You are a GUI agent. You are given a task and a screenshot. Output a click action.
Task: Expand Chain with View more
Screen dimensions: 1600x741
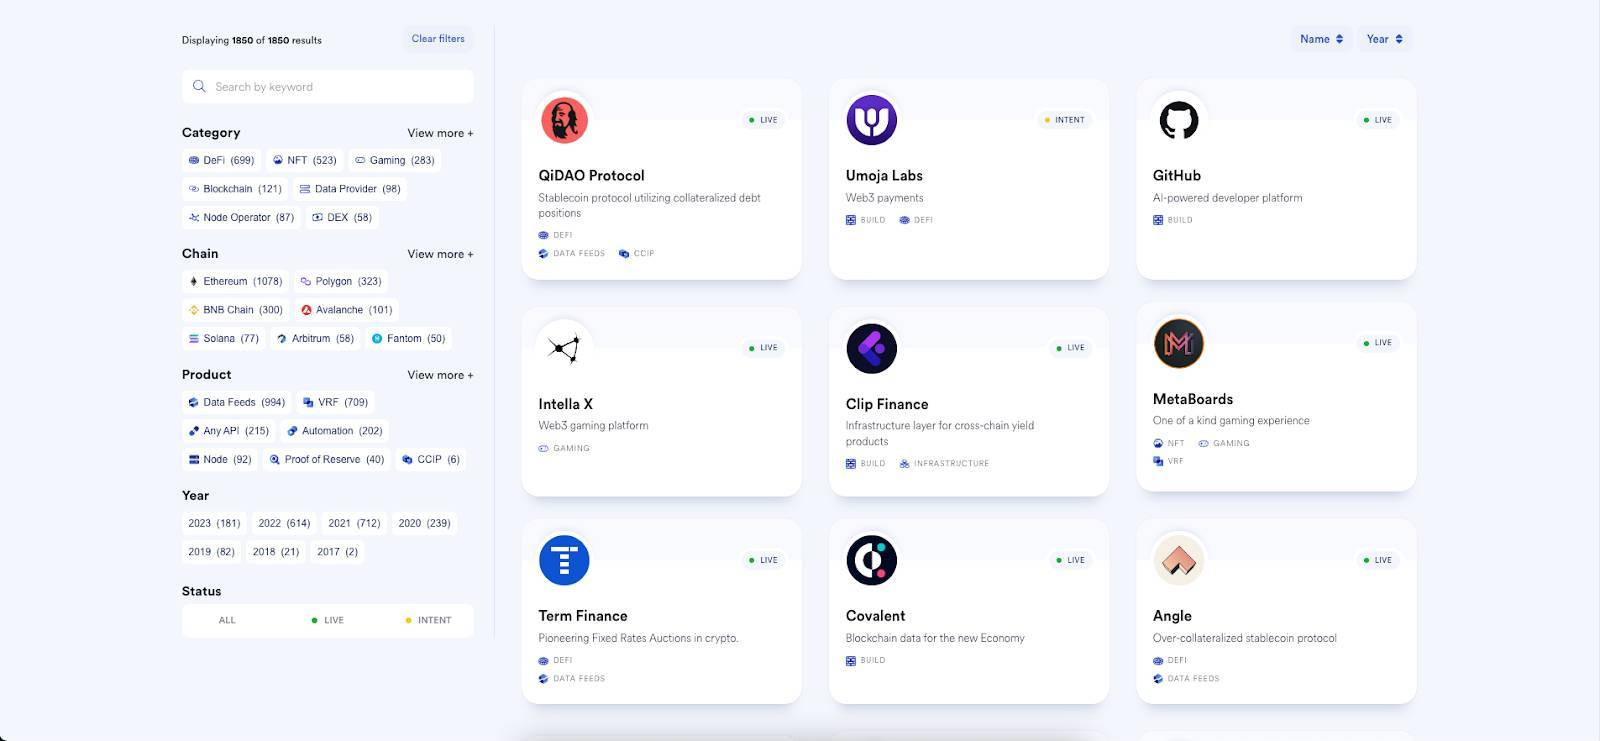(x=440, y=254)
